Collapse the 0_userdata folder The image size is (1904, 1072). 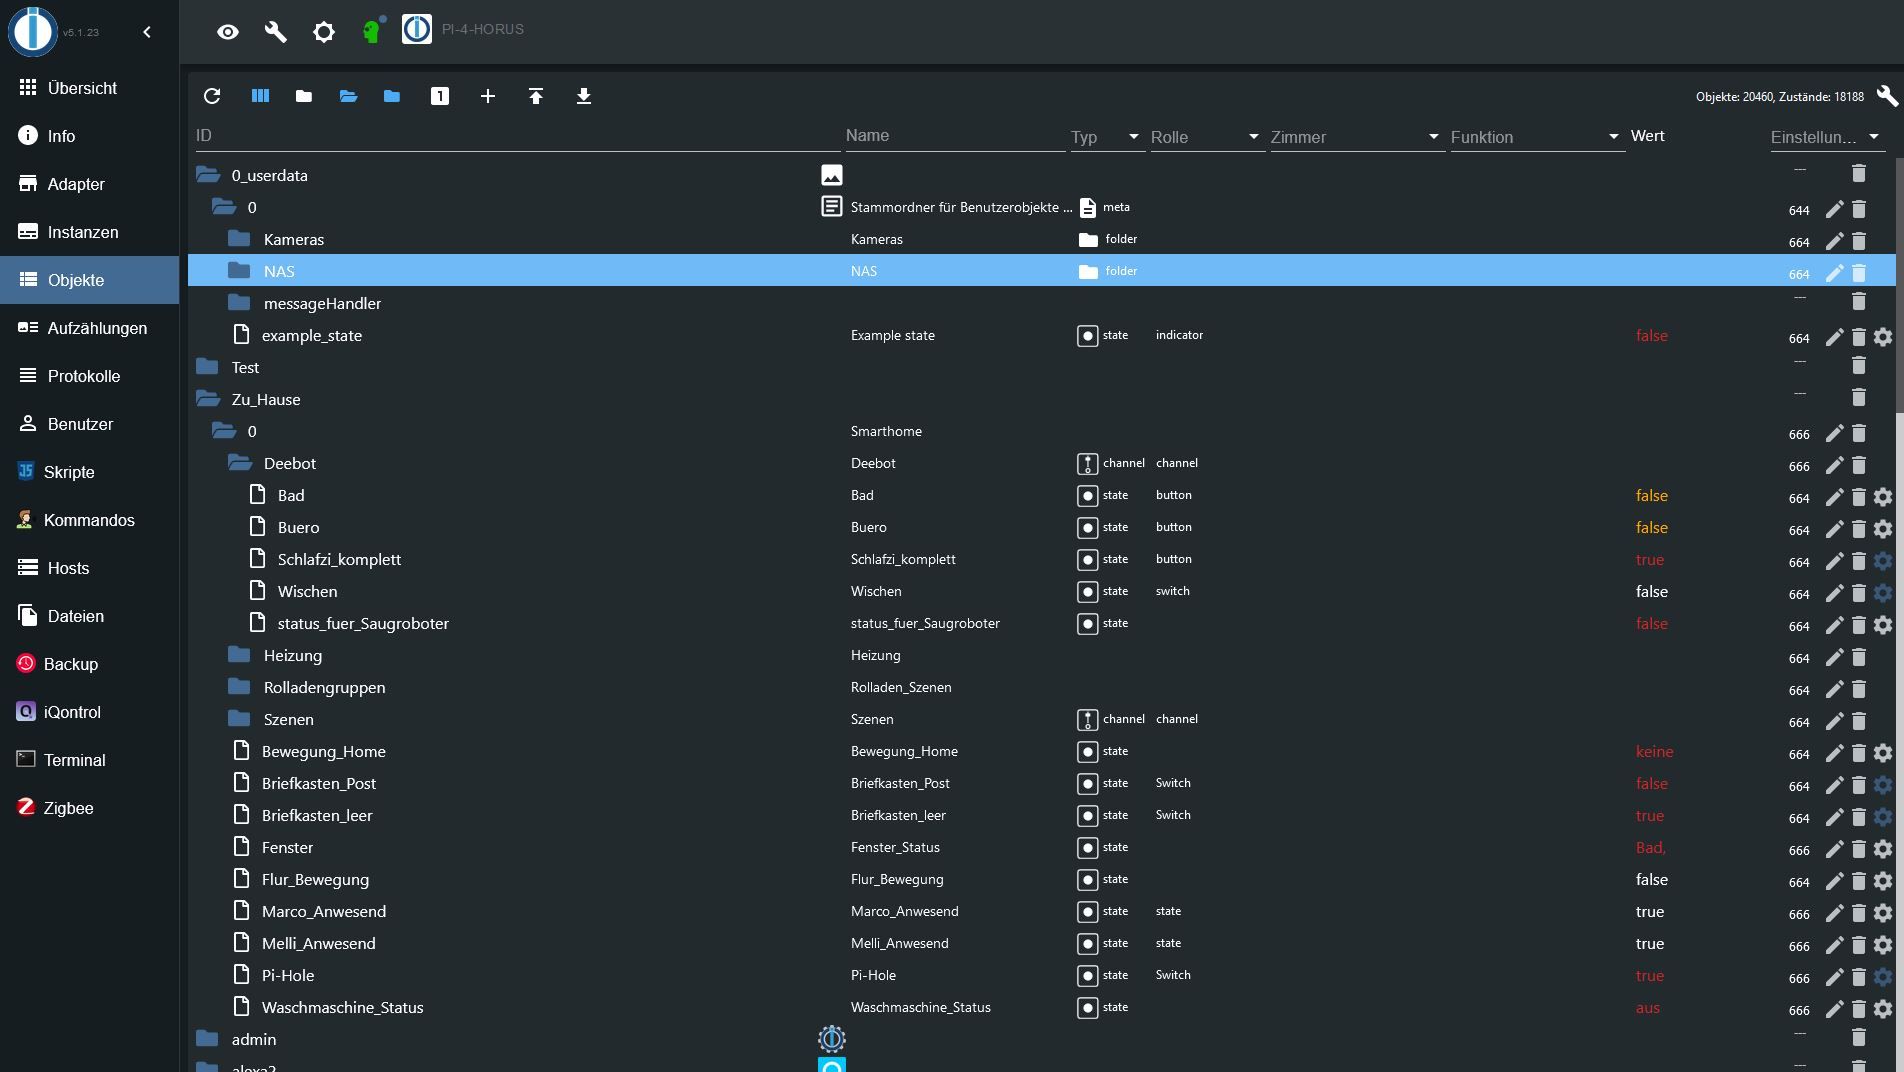(x=208, y=175)
